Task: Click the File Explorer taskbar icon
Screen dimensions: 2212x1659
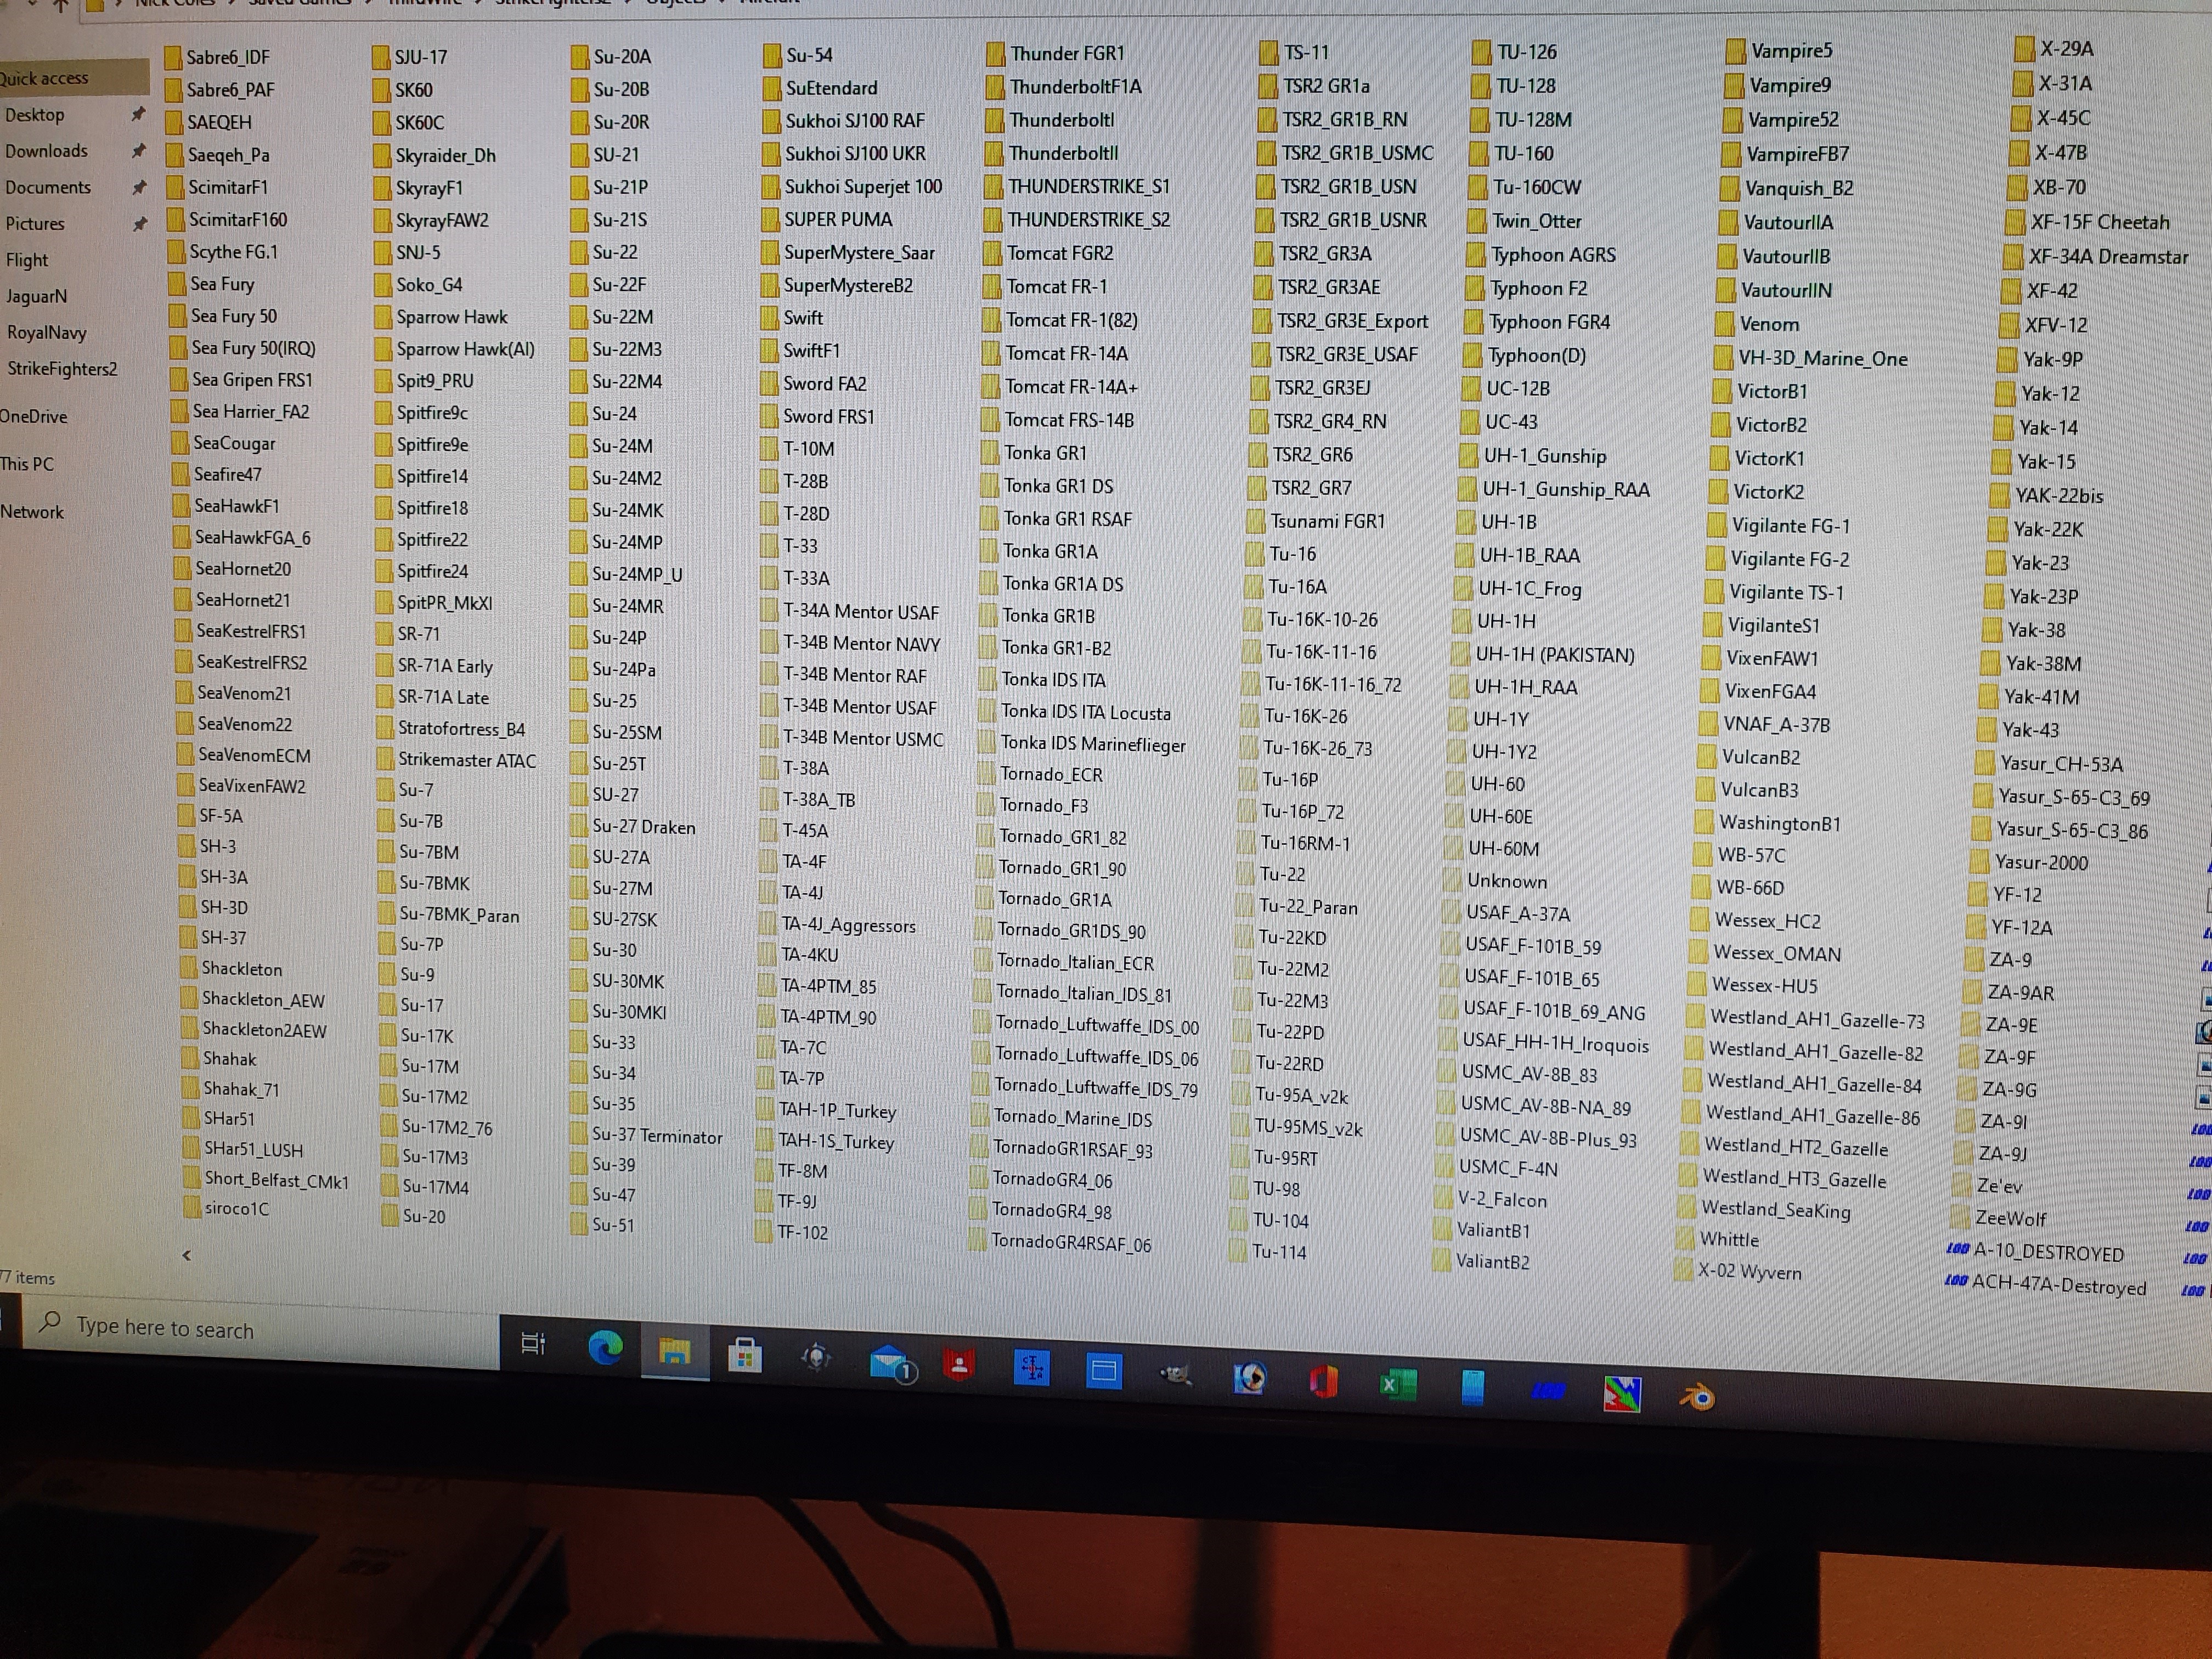Action: click(675, 1351)
